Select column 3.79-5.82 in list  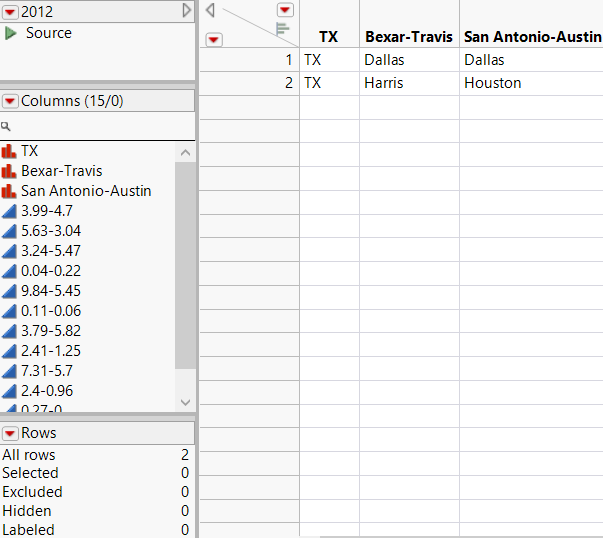51,331
